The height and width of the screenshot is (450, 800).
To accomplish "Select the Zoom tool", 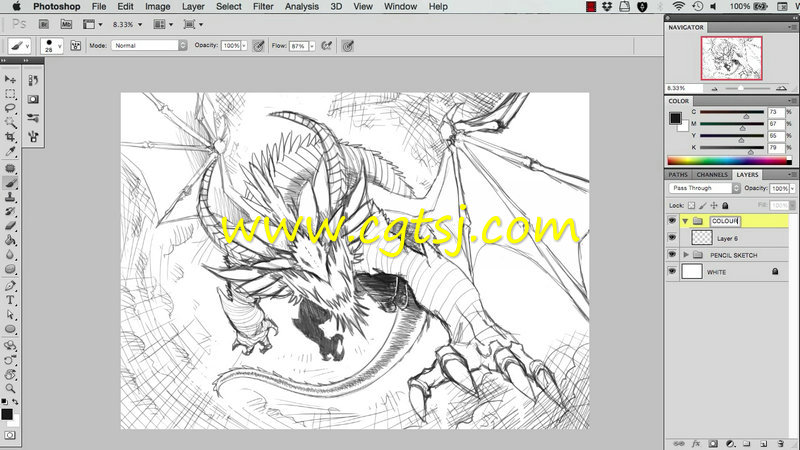I will point(10,388).
